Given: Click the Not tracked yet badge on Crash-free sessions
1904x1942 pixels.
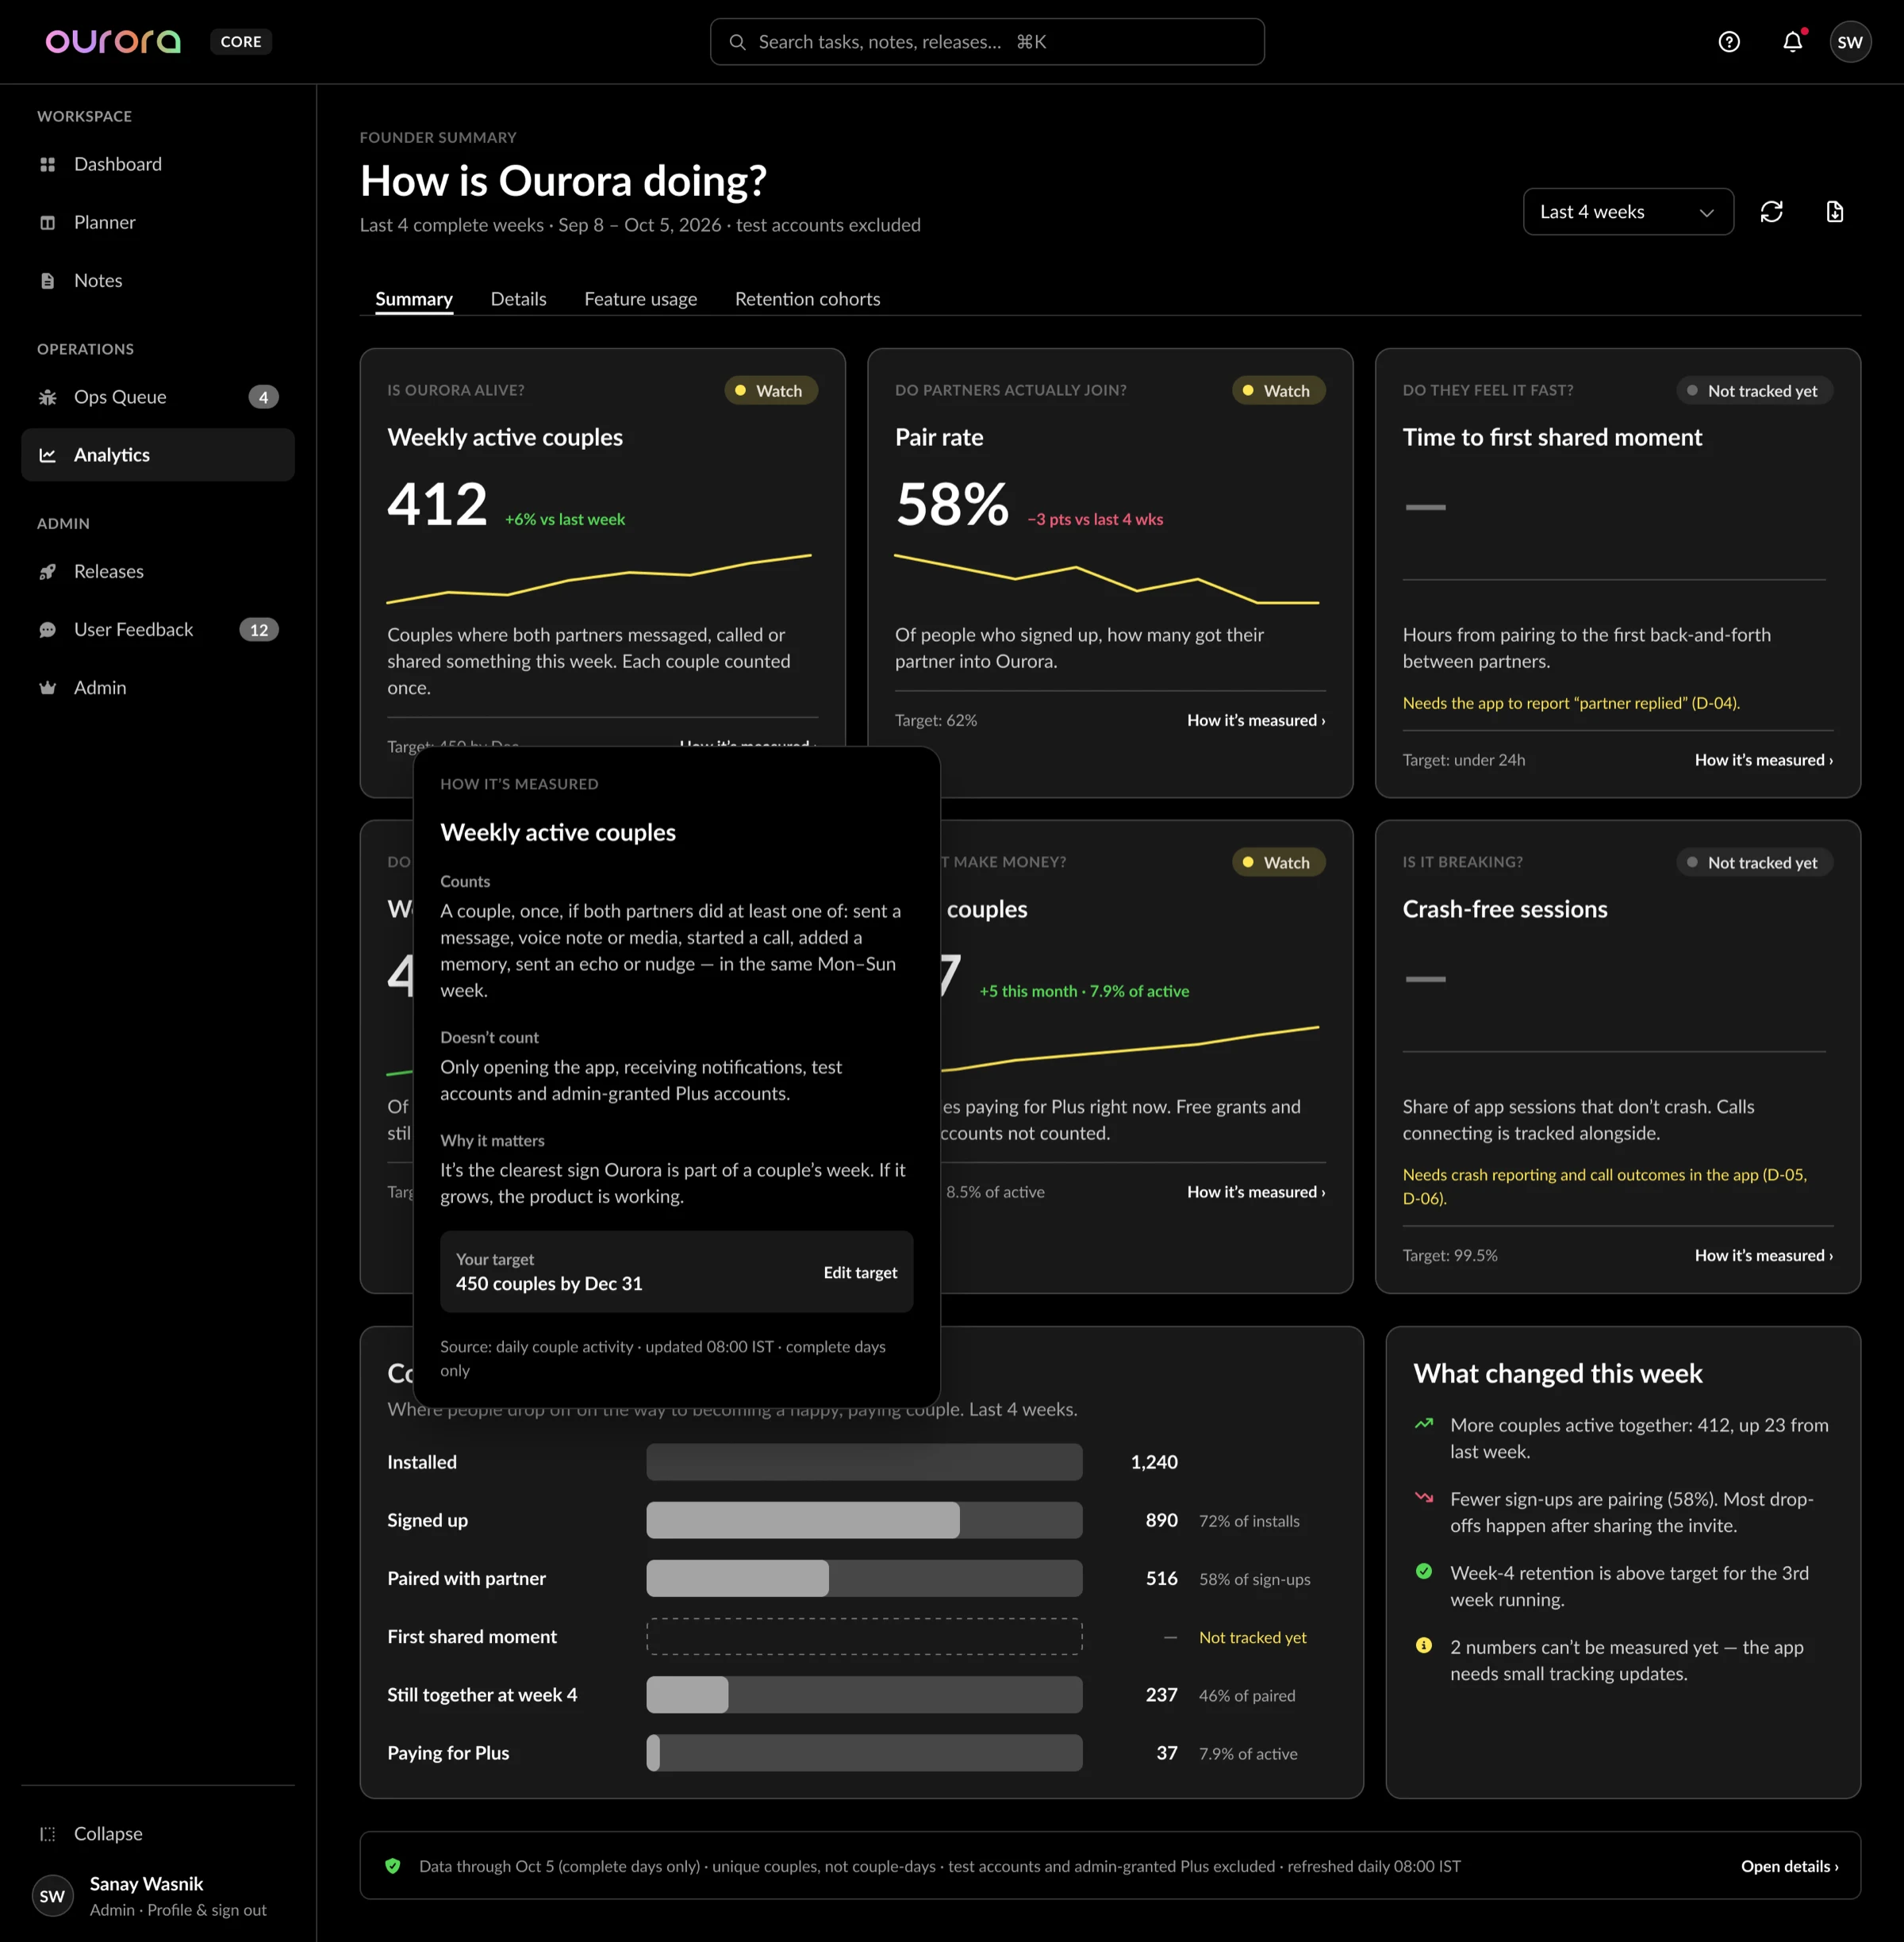Looking at the screenshot, I should coord(1754,863).
